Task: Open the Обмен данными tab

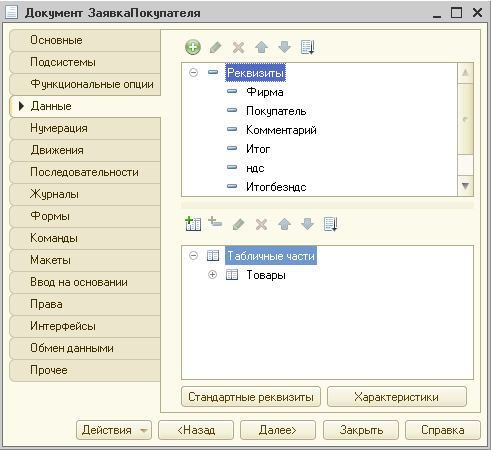Action: pyautogui.click(x=85, y=348)
